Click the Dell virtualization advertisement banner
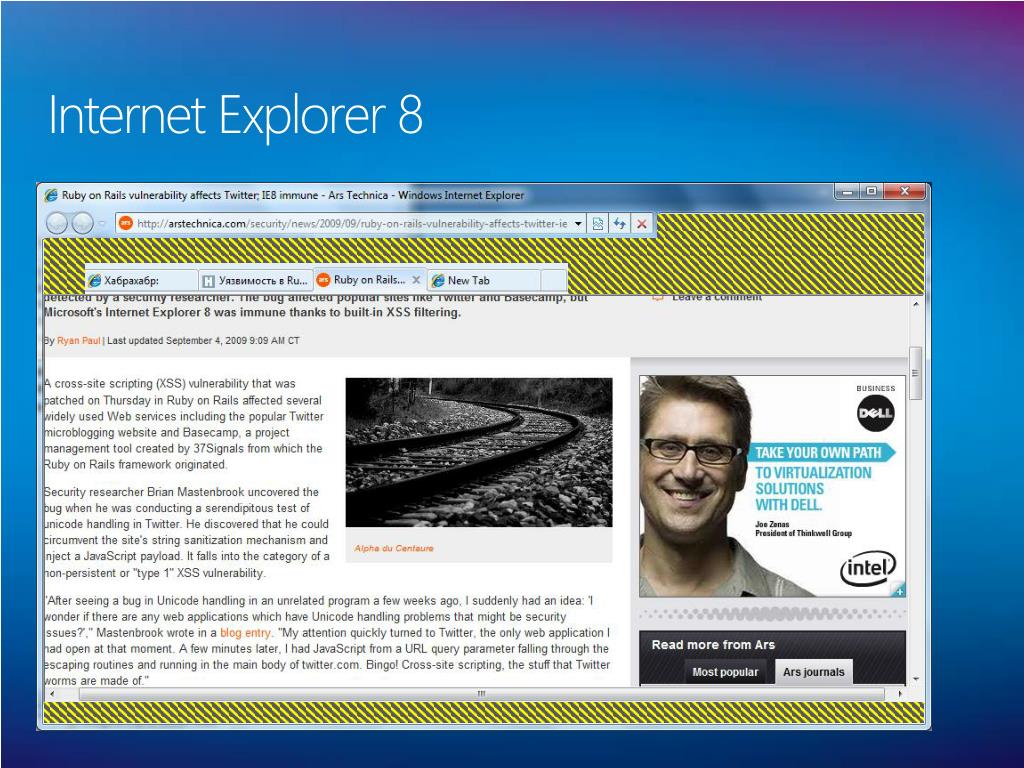The image size is (1024, 768). tap(772, 486)
